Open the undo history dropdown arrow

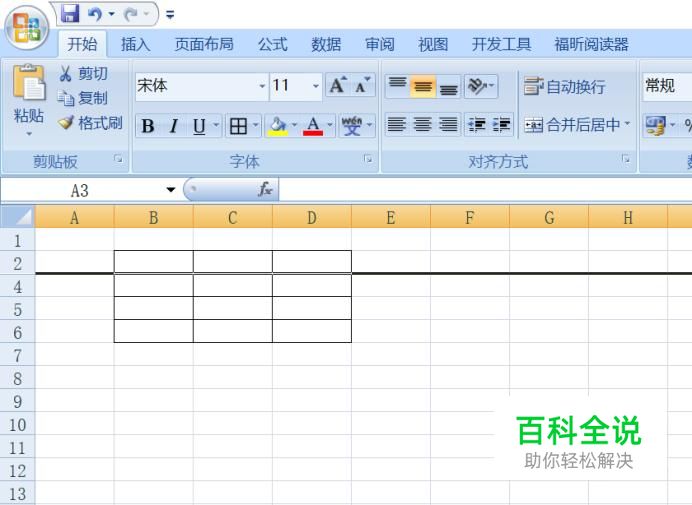[112, 15]
